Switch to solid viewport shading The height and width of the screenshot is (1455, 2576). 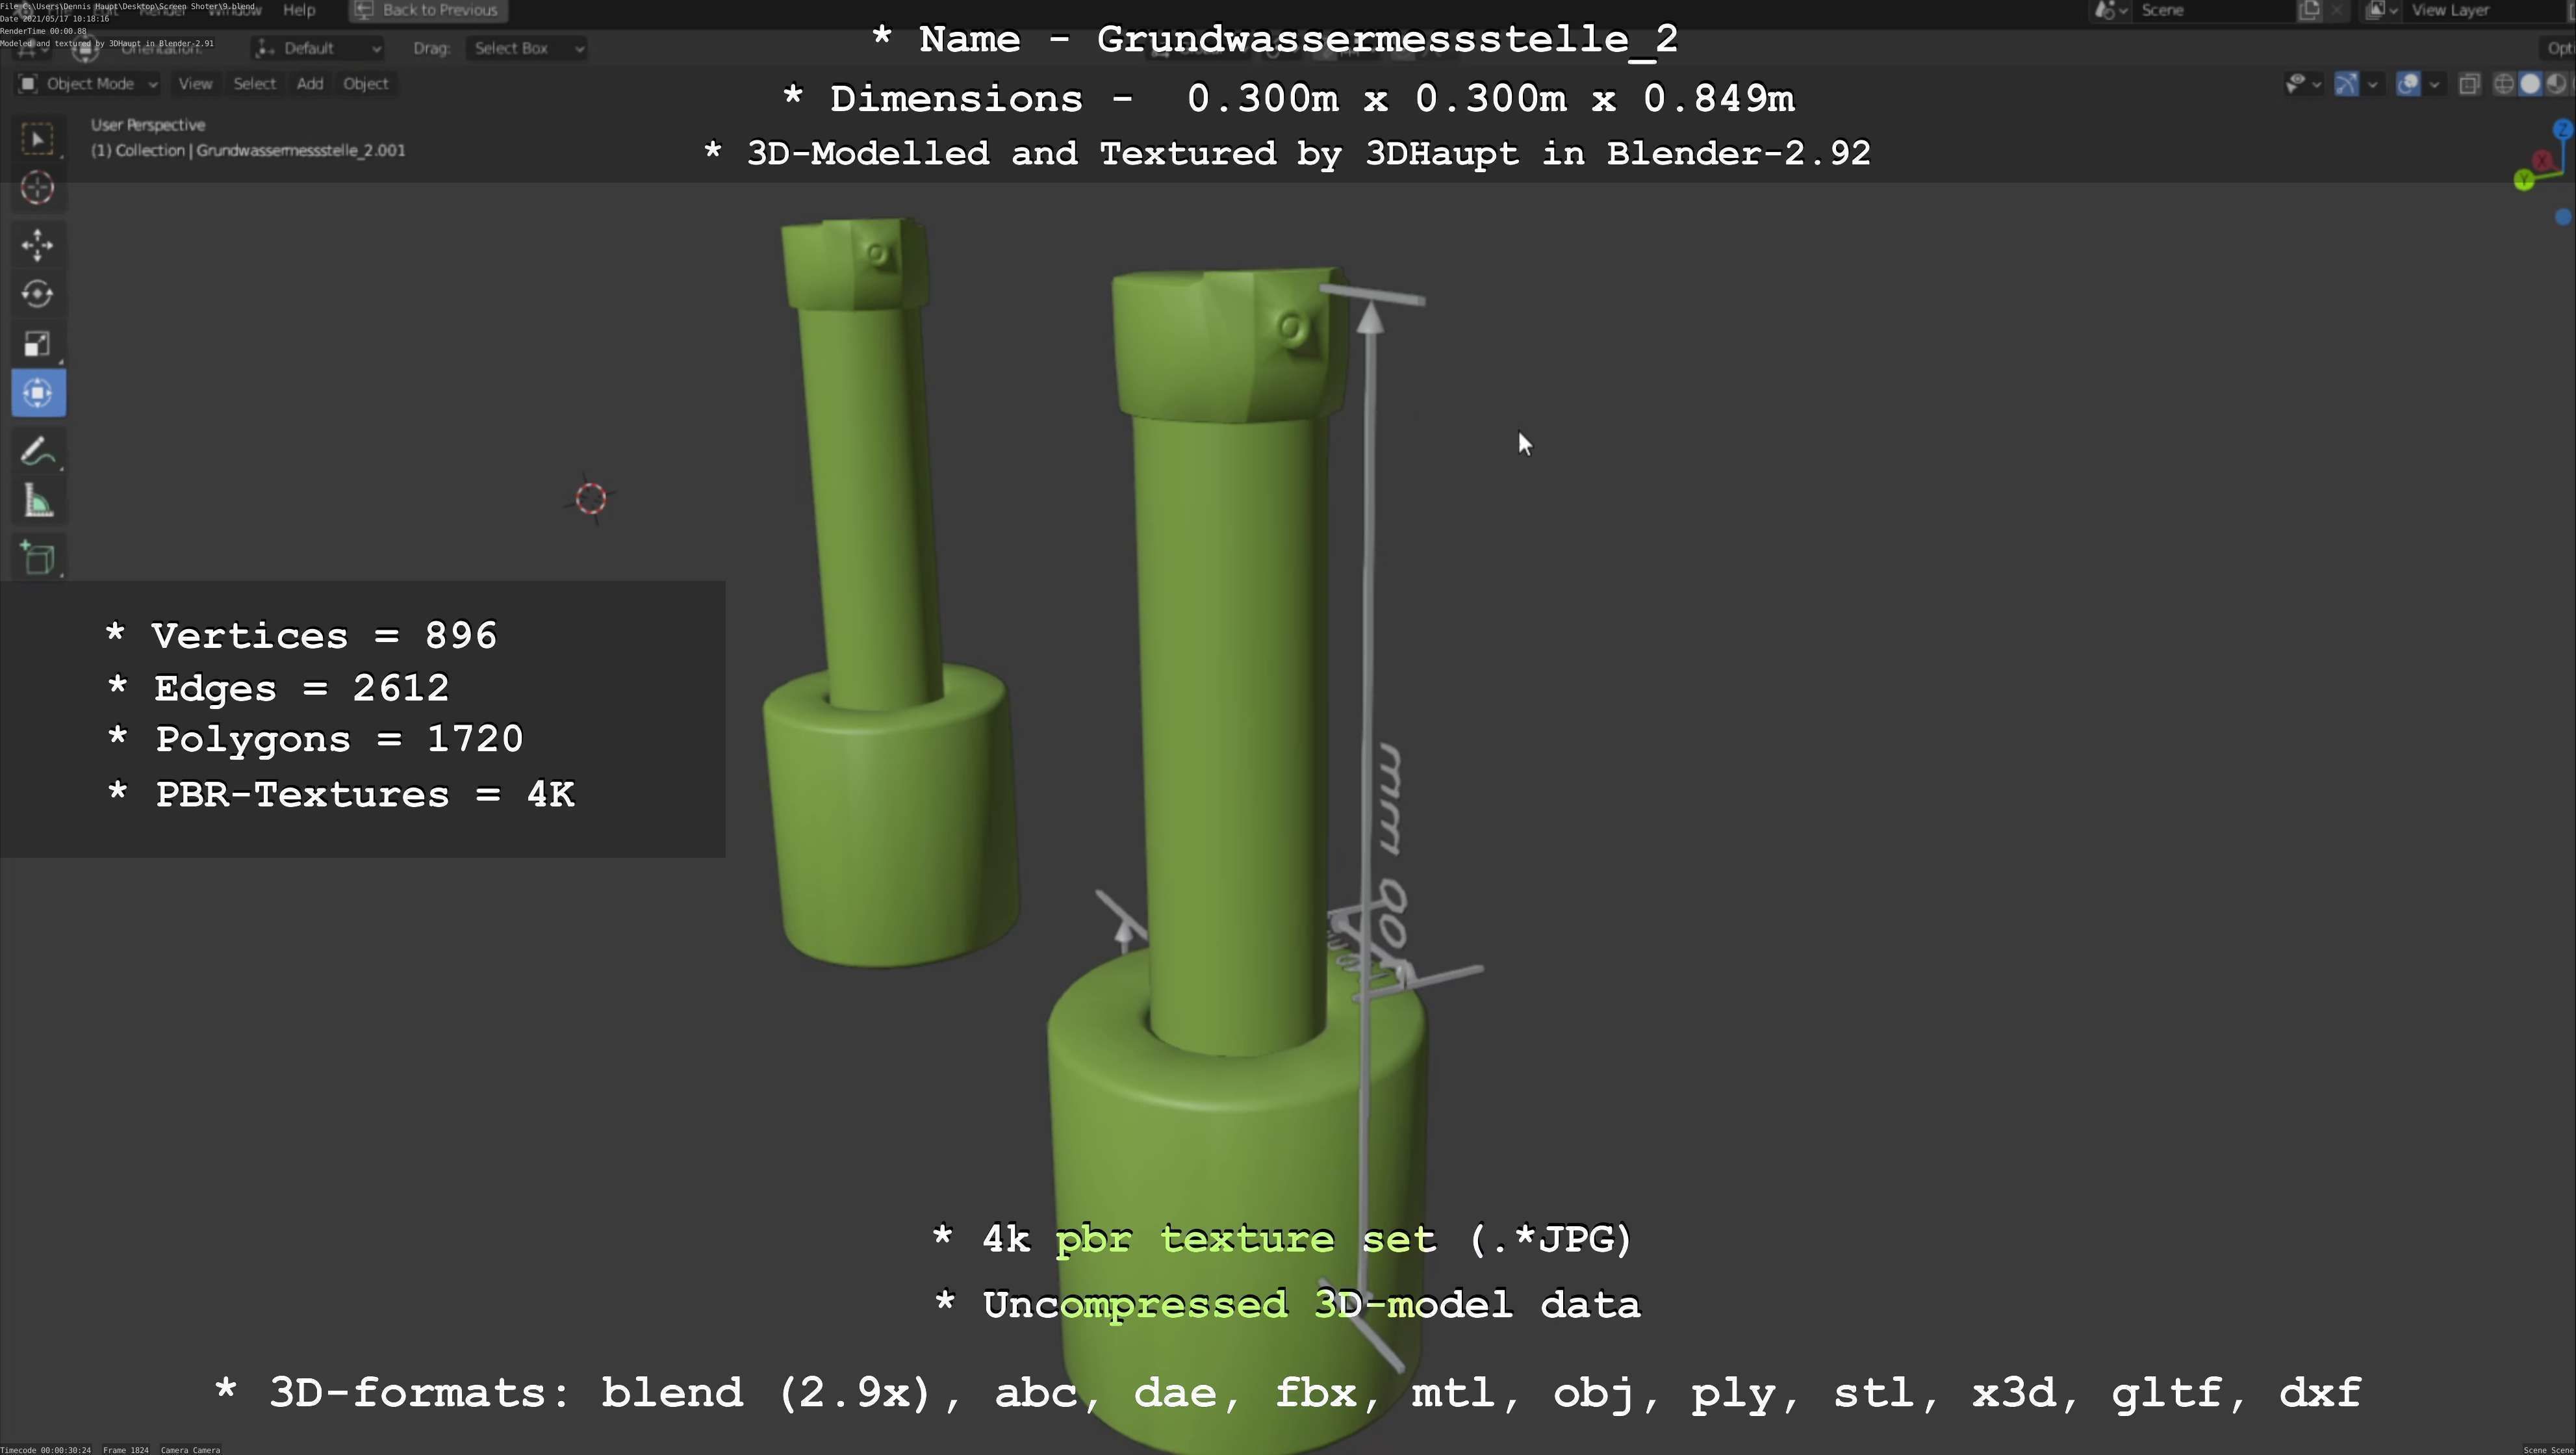[2530, 84]
